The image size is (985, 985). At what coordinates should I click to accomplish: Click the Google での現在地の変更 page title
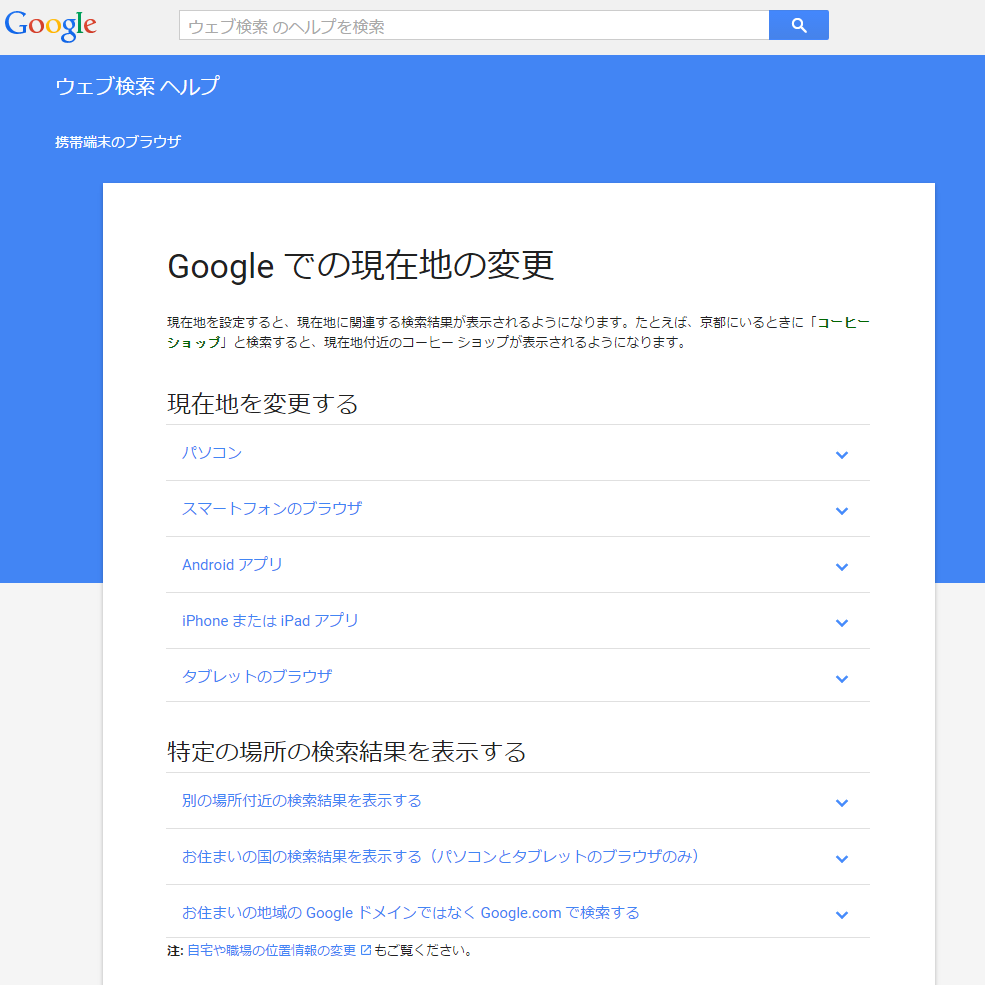click(361, 265)
